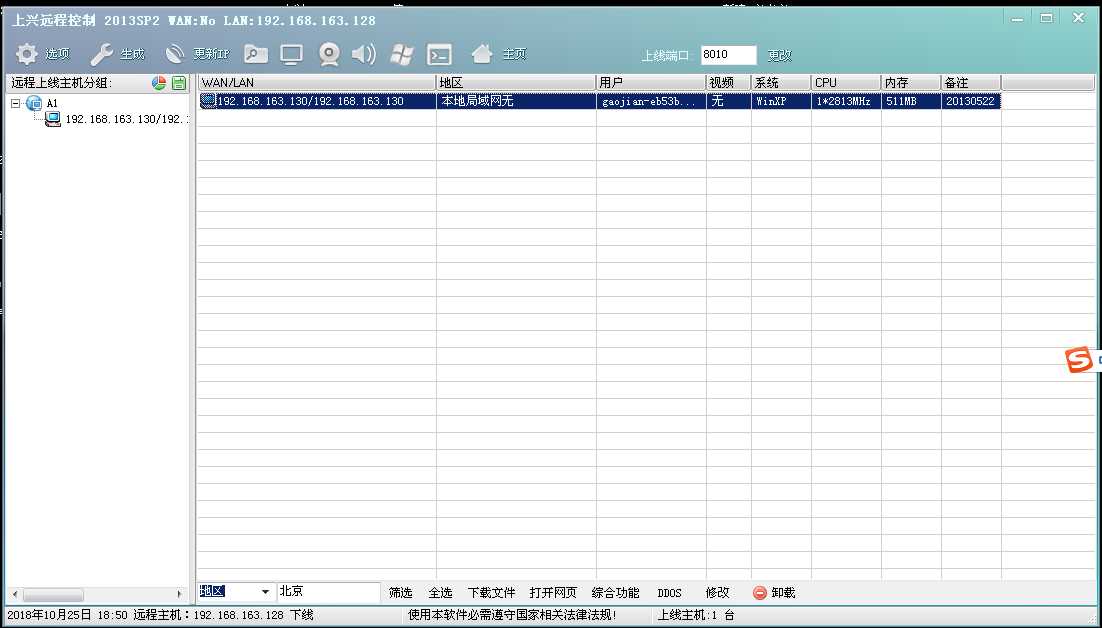This screenshot has width=1102, height=628.
Task: Click left arrow of tree scrollbar
Action: [15, 594]
